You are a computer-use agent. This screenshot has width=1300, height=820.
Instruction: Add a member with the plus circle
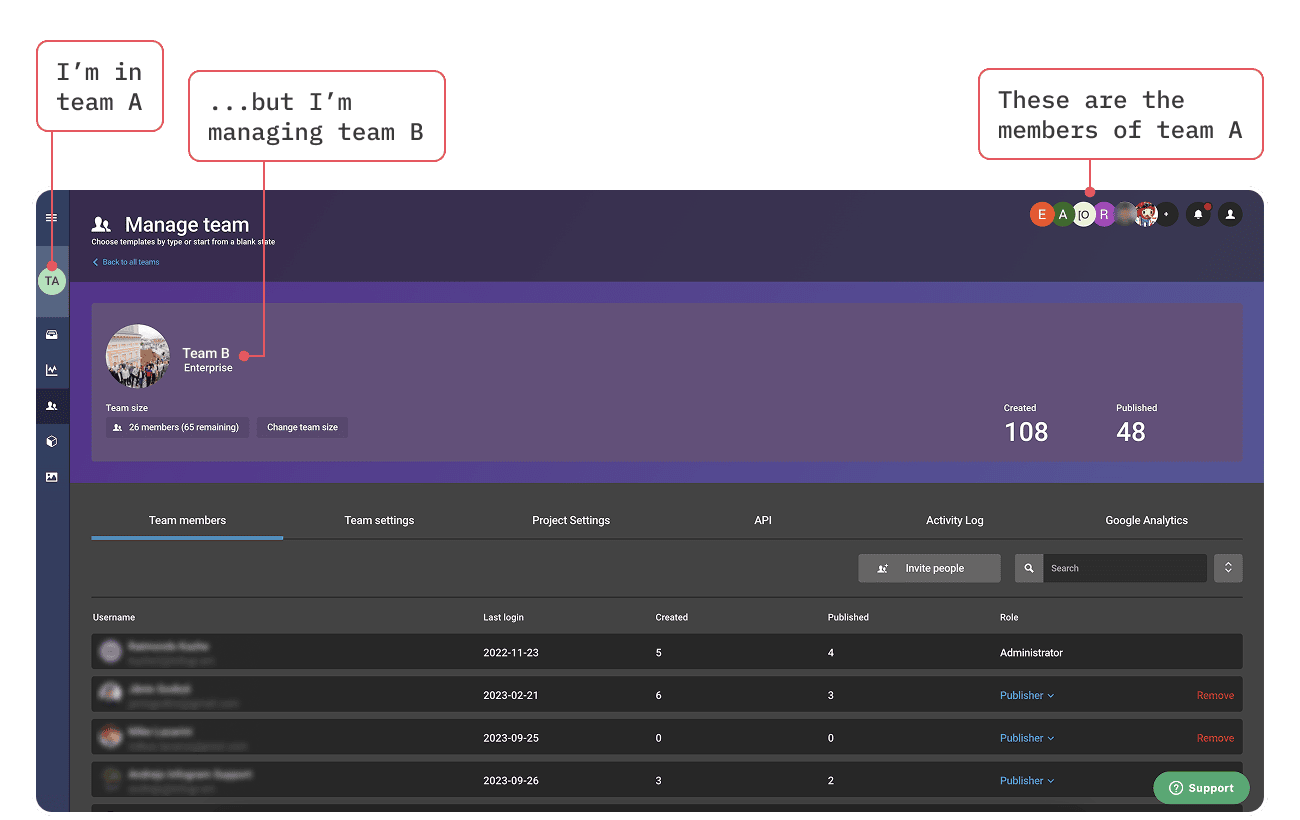coord(1166,214)
